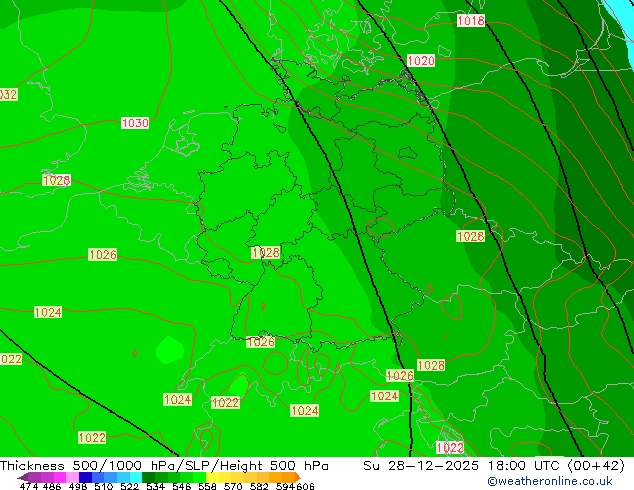634x490 pixels.
Task: Click the legend value 582
Action: click(259, 486)
